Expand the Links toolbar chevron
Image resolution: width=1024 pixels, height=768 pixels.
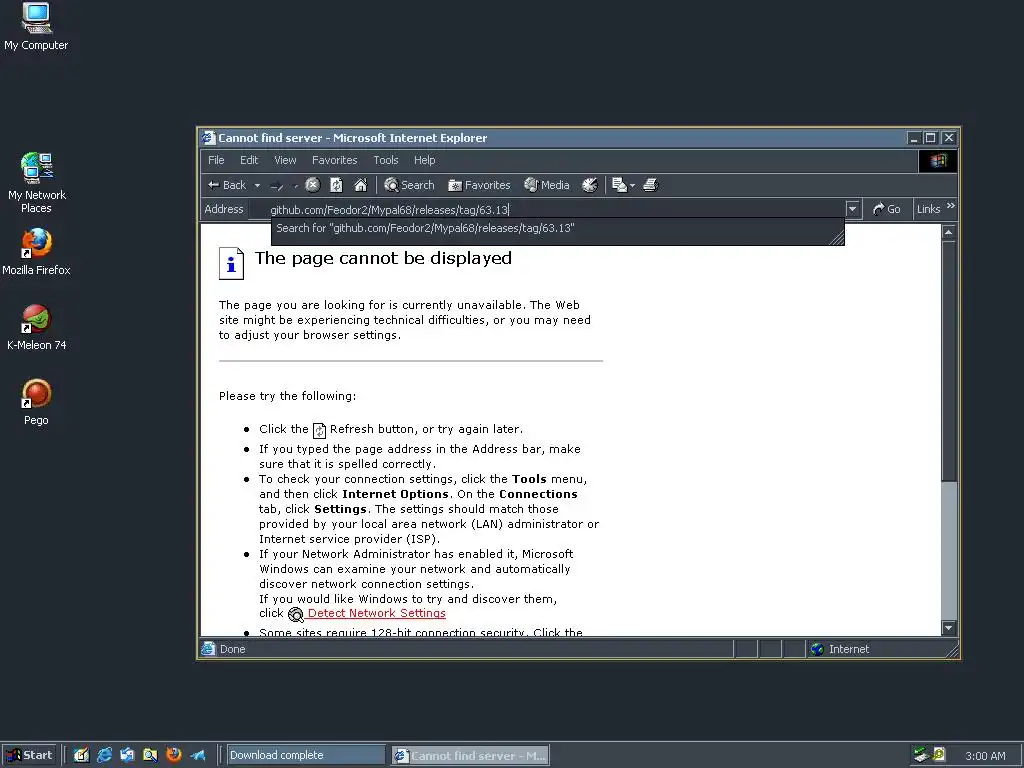click(x=951, y=206)
